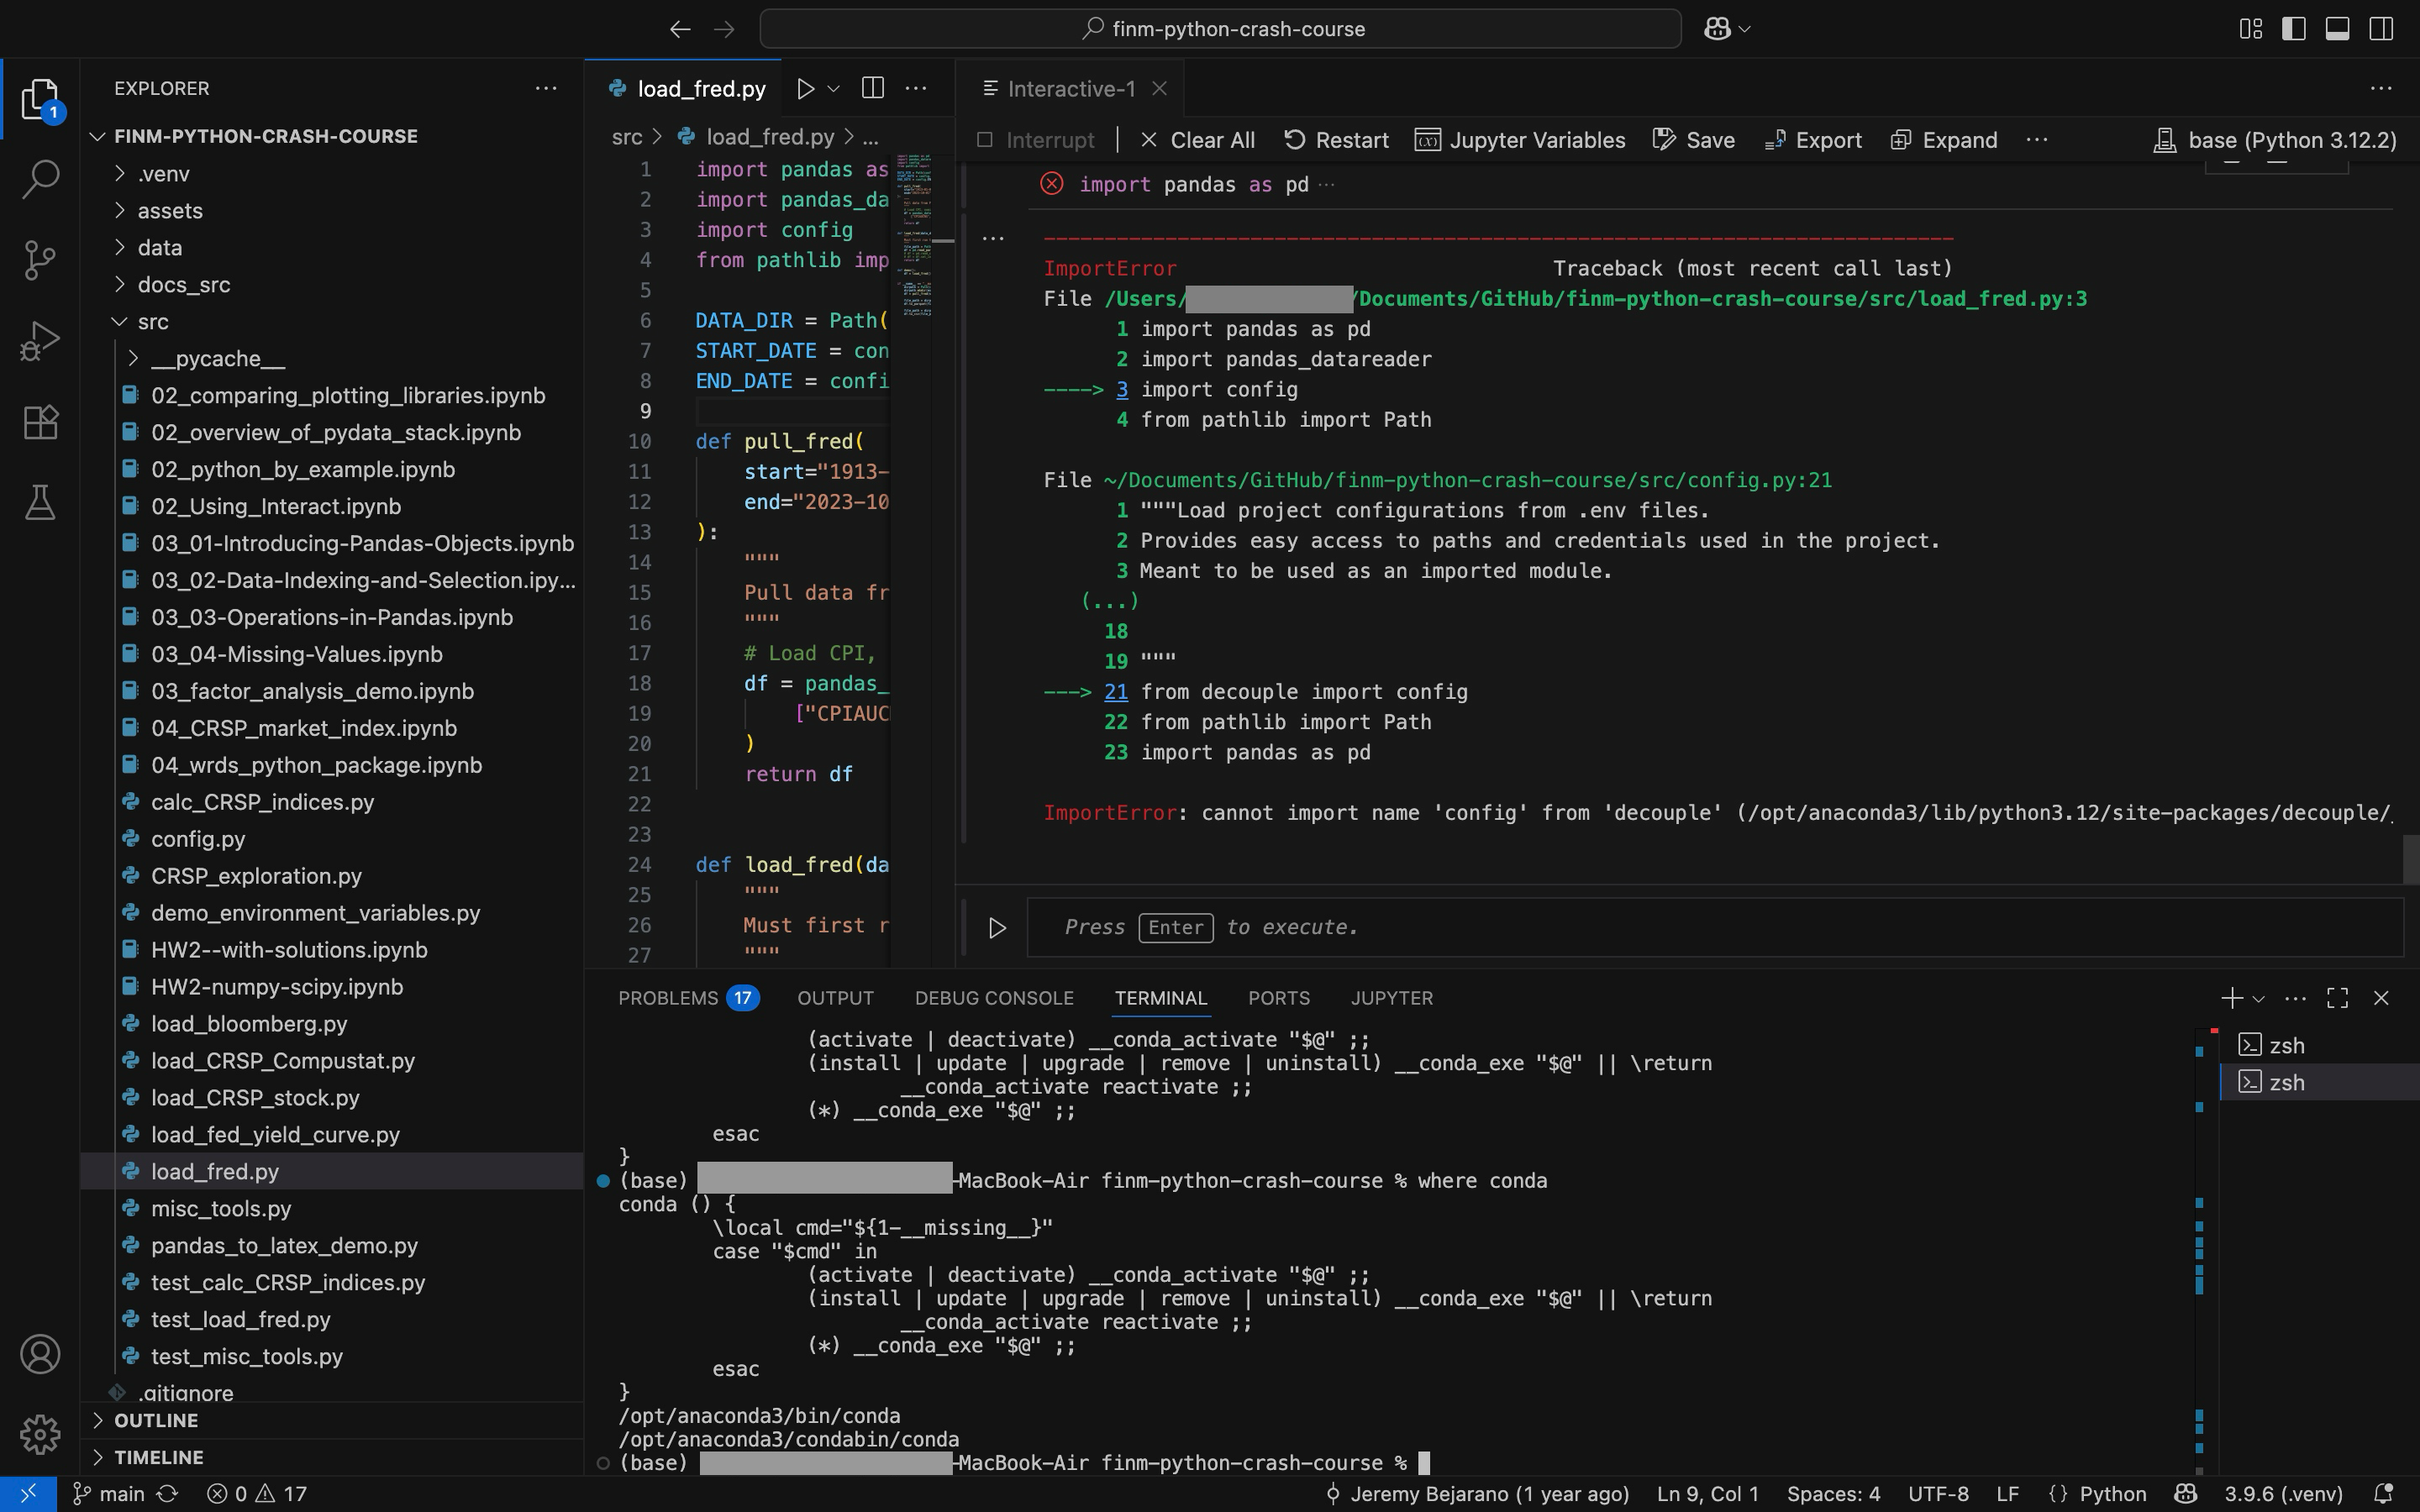2420x1512 pixels.
Task: Split the load_fred.py editor to the right
Action: click(x=872, y=88)
